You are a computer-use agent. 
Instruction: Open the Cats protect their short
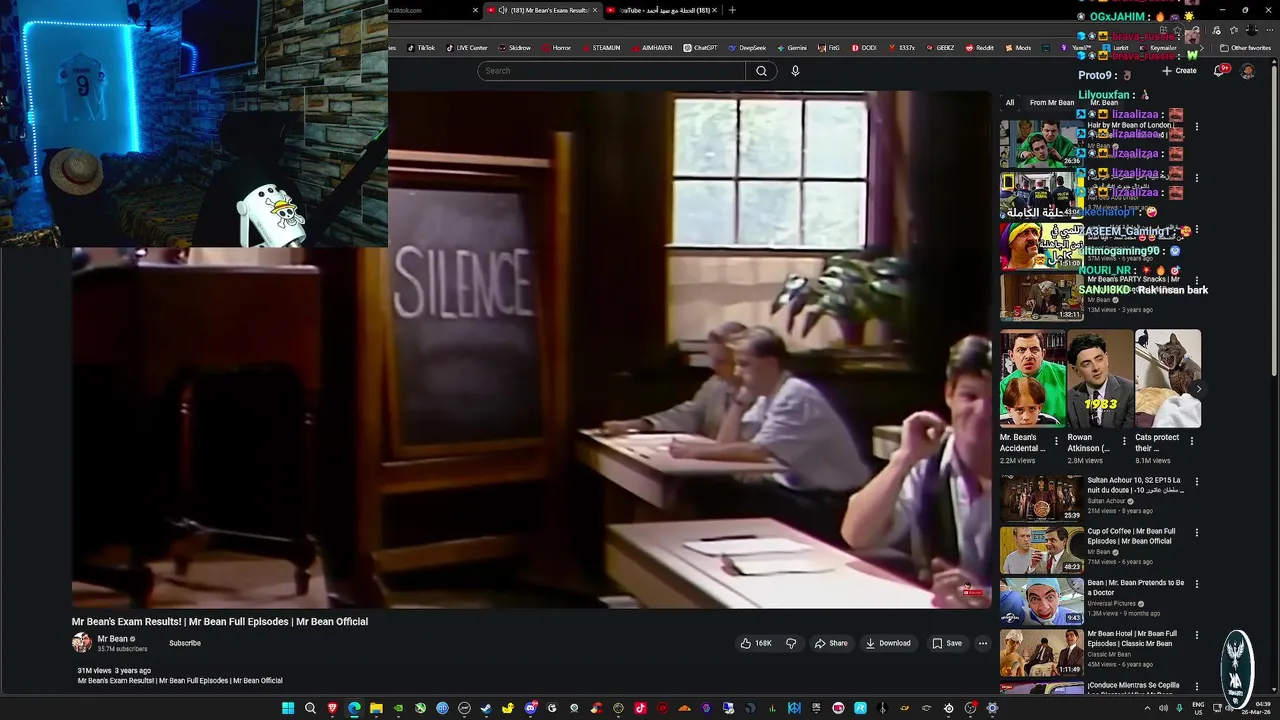[1168, 379]
